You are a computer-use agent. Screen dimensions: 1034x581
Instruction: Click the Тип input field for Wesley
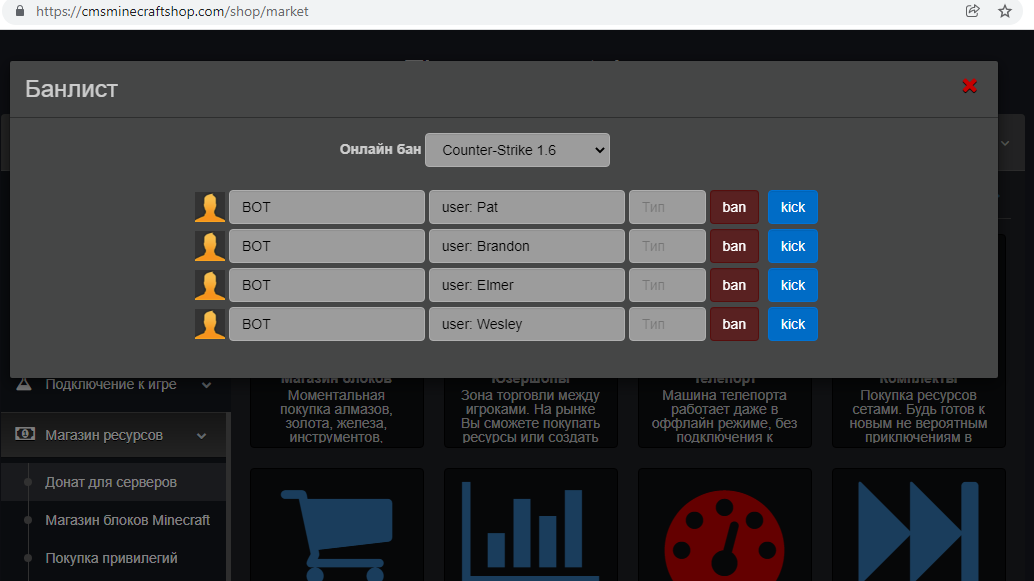(x=666, y=324)
